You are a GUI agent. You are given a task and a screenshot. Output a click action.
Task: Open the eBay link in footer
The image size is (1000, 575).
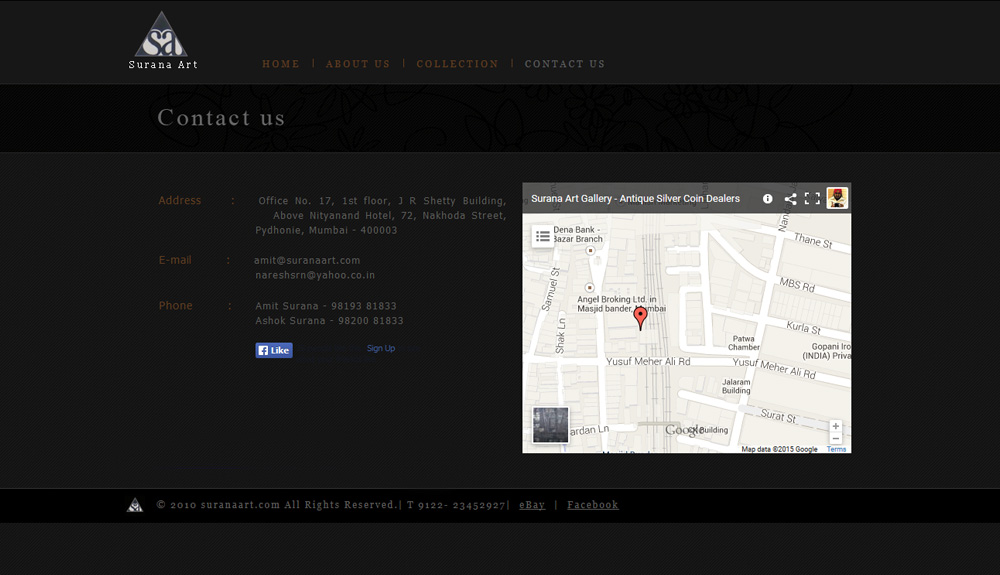532,505
